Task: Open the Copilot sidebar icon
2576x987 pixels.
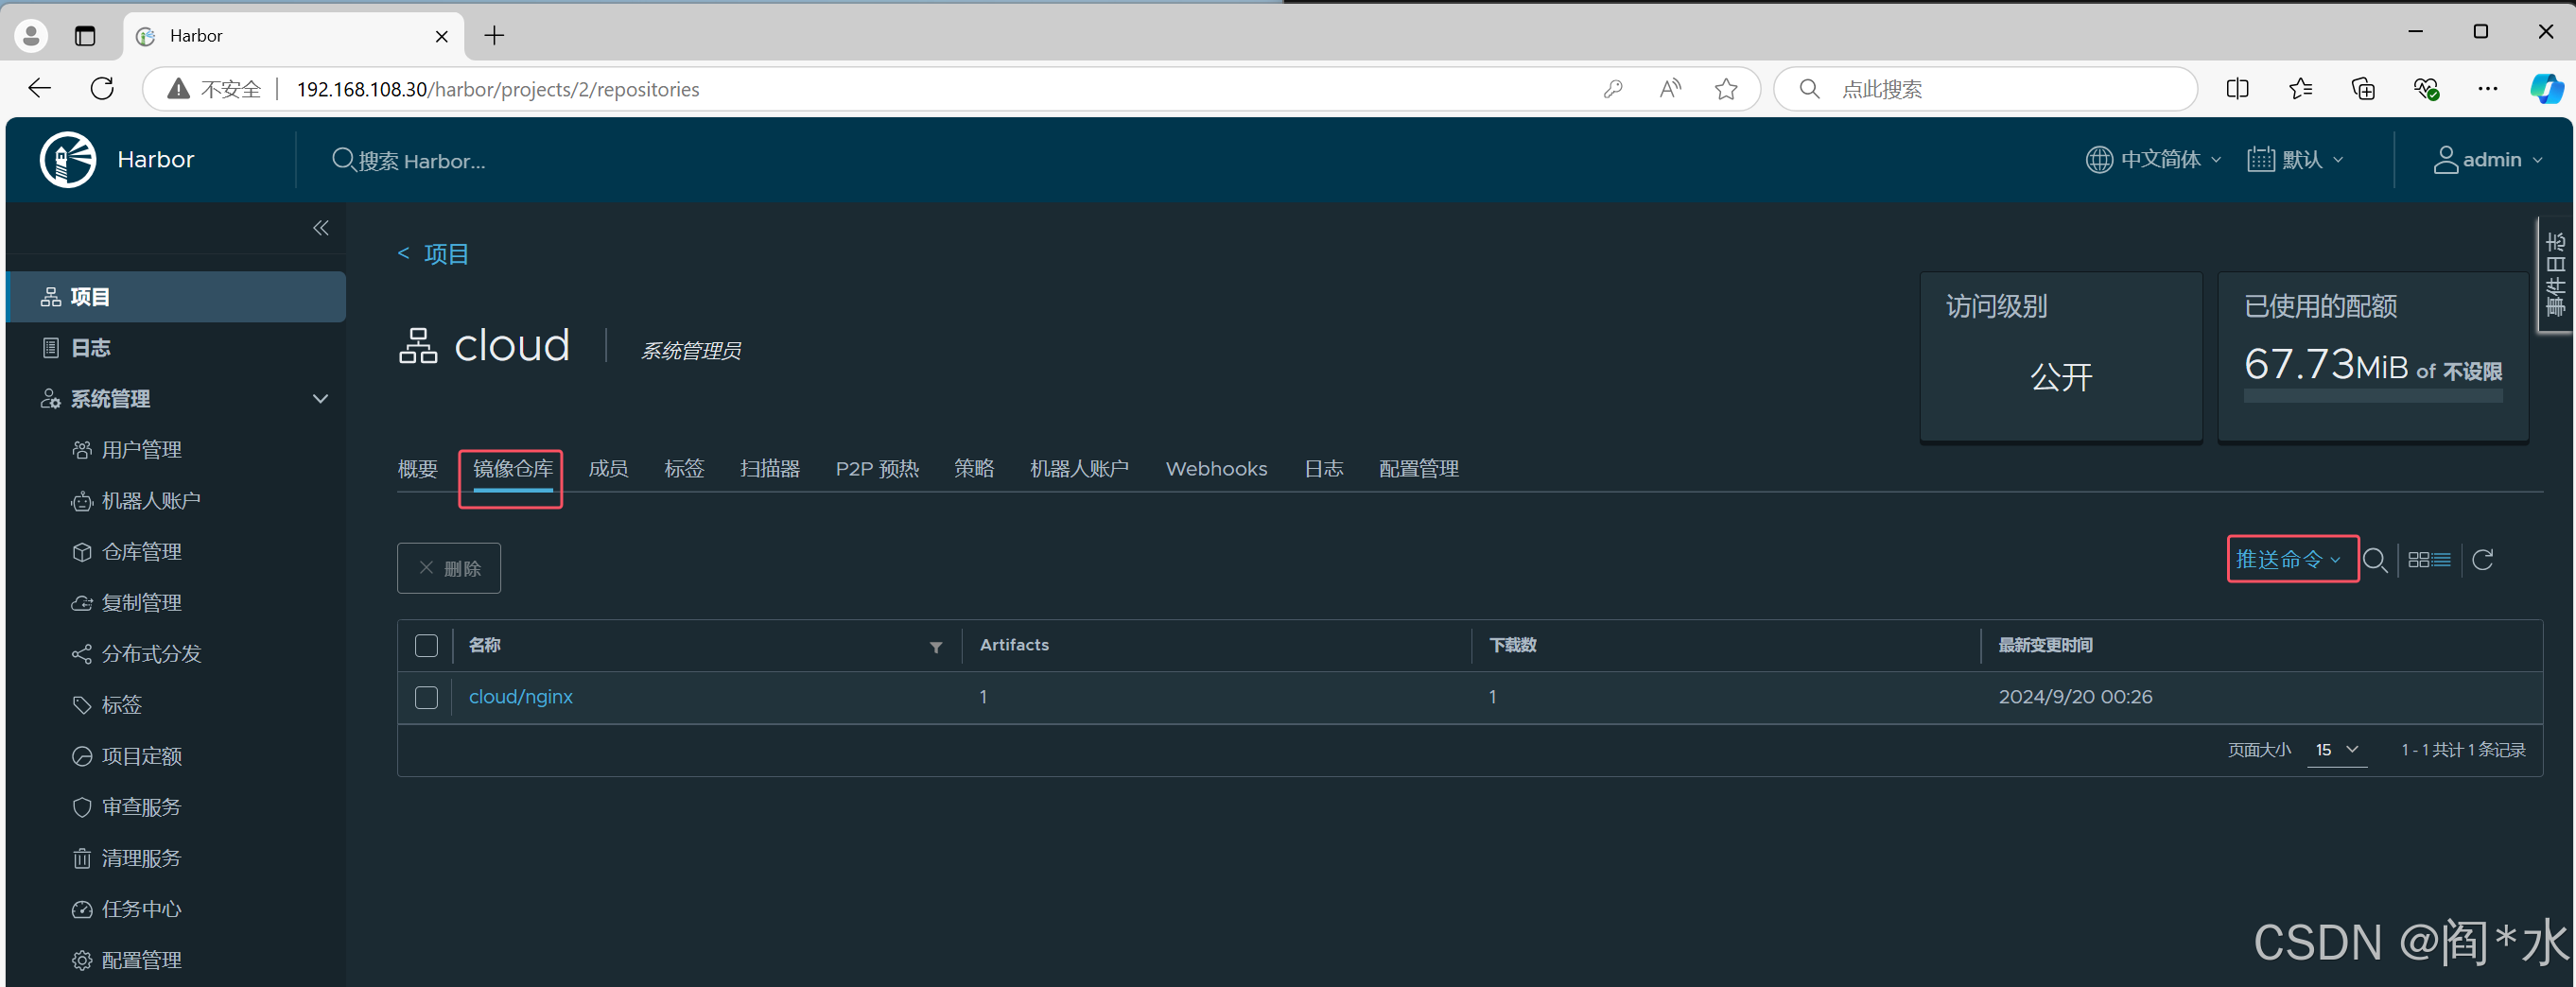Action: (x=2547, y=89)
